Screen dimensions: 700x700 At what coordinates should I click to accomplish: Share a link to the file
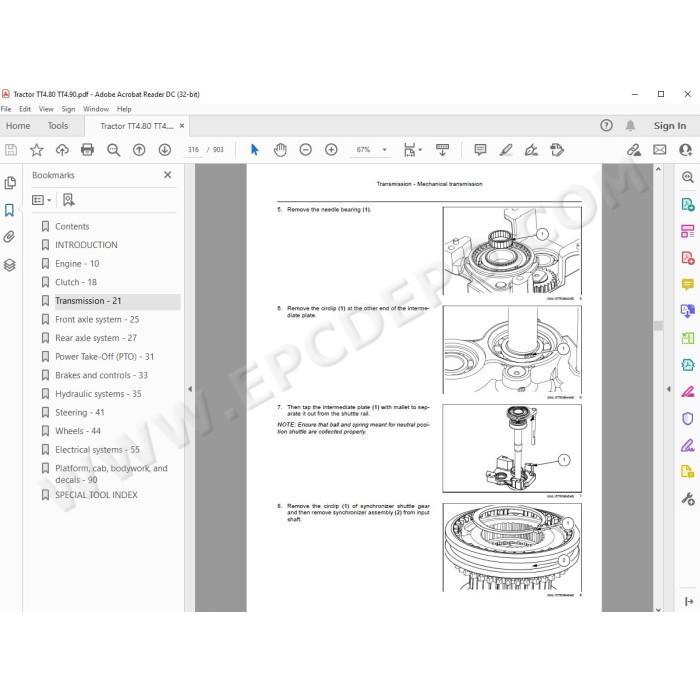point(634,150)
